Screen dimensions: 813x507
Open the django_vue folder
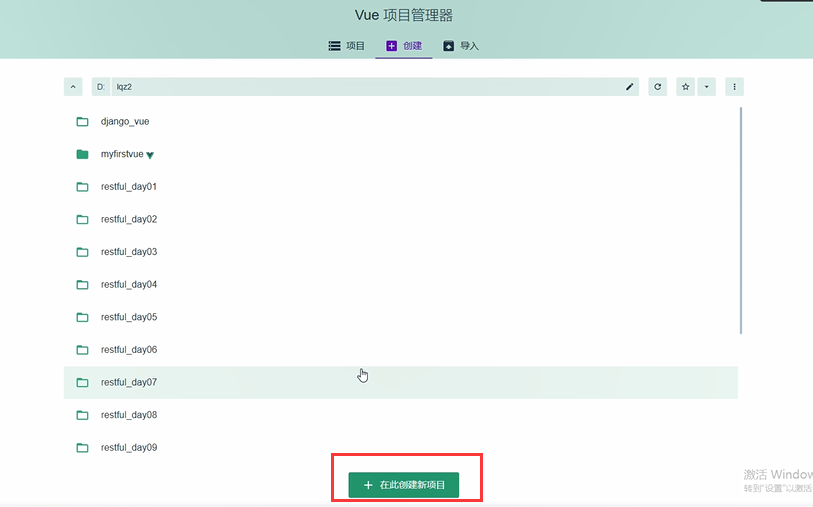(x=401, y=122)
